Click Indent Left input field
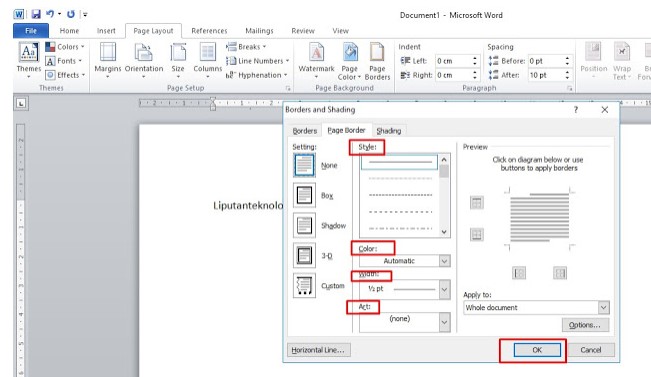Screen dimensions: 651x377 [453, 61]
